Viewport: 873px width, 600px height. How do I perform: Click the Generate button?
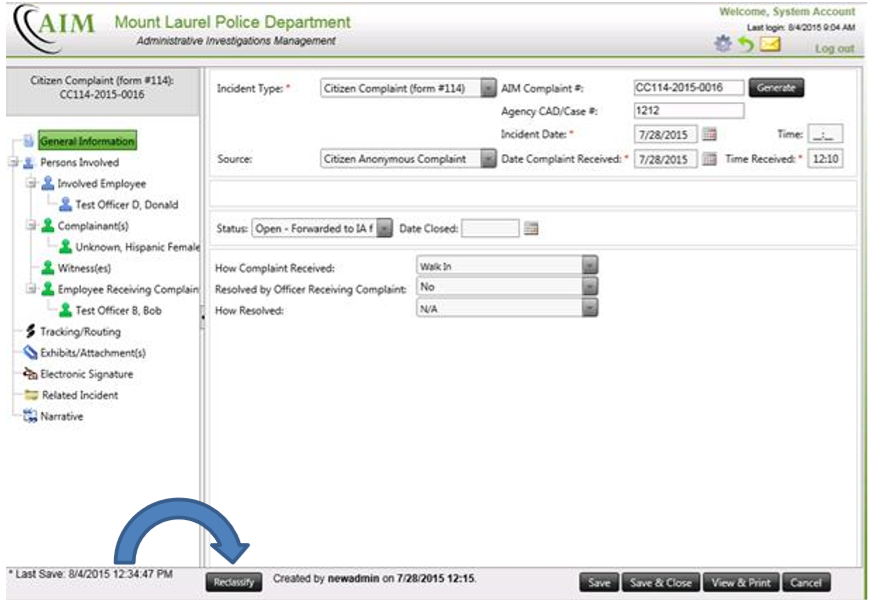[x=776, y=88]
